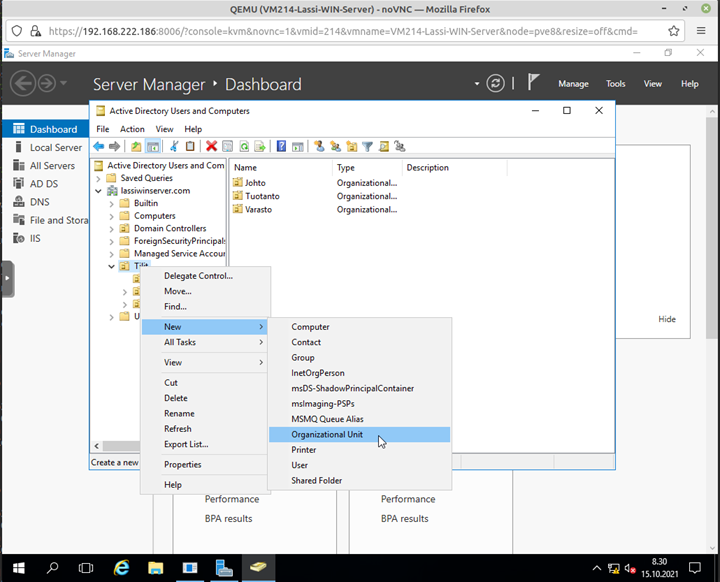720x582 pixels.
Task: Choose Computer in the New submenu
Action: [x=360, y=327]
